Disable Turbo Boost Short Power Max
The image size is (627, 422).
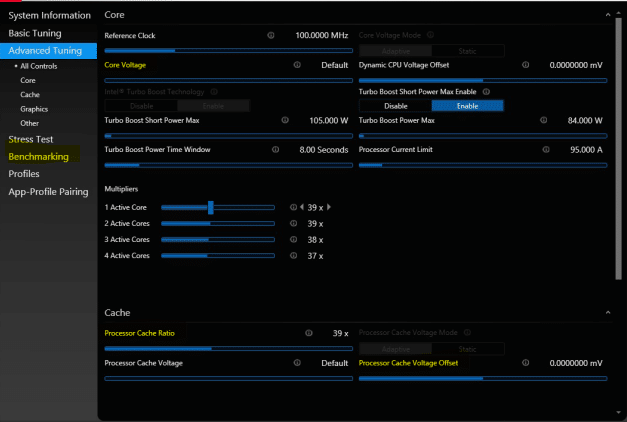396,105
